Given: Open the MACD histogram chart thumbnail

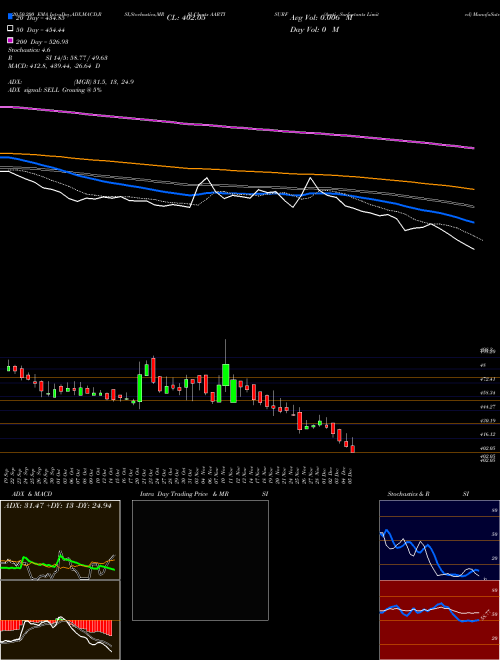Looking at the screenshot, I should point(60,620).
